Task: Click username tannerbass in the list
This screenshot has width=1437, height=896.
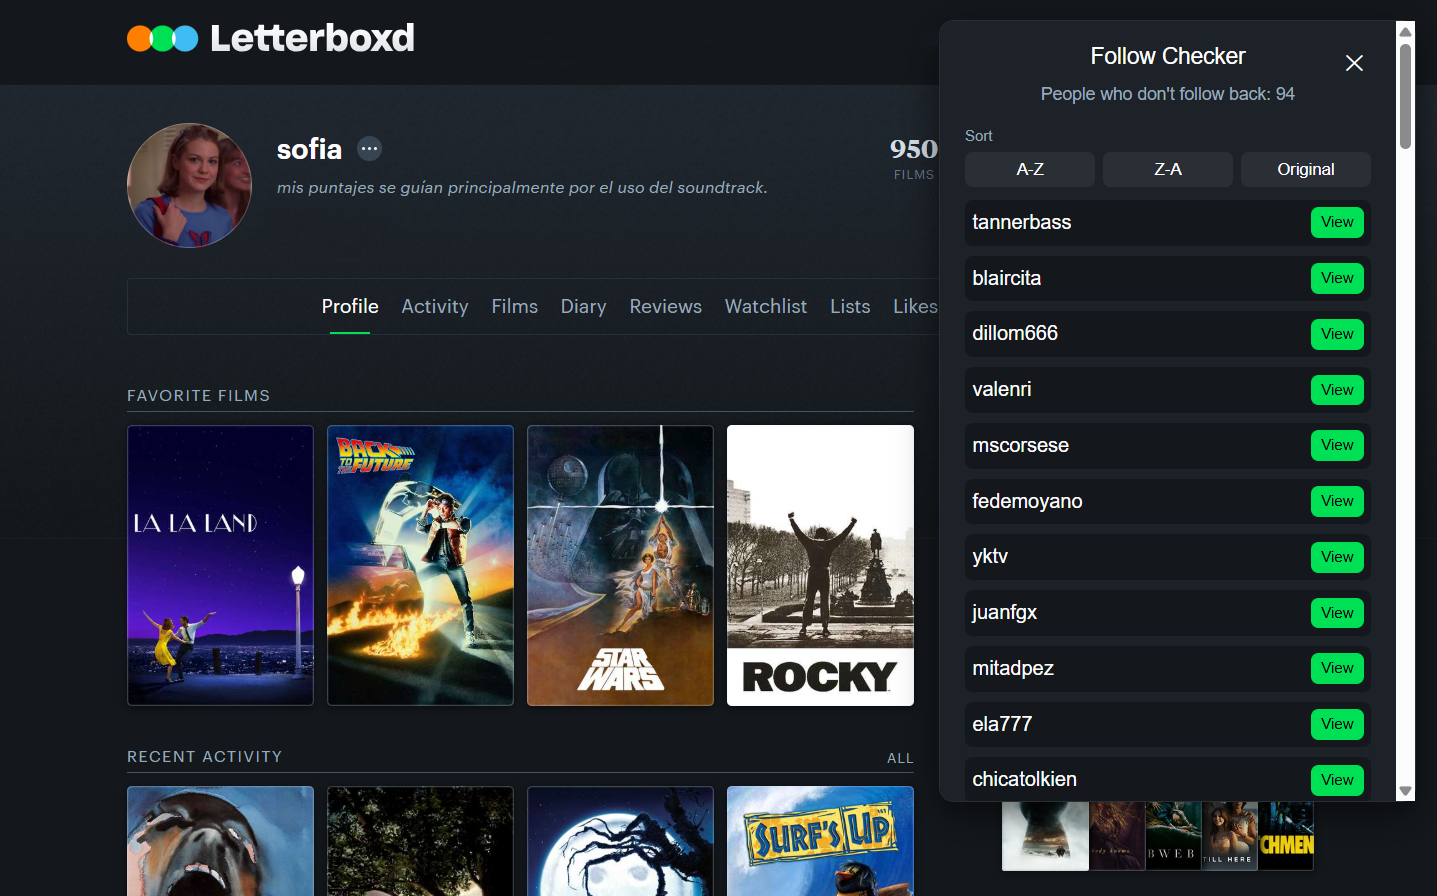Action: [1022, 222]
